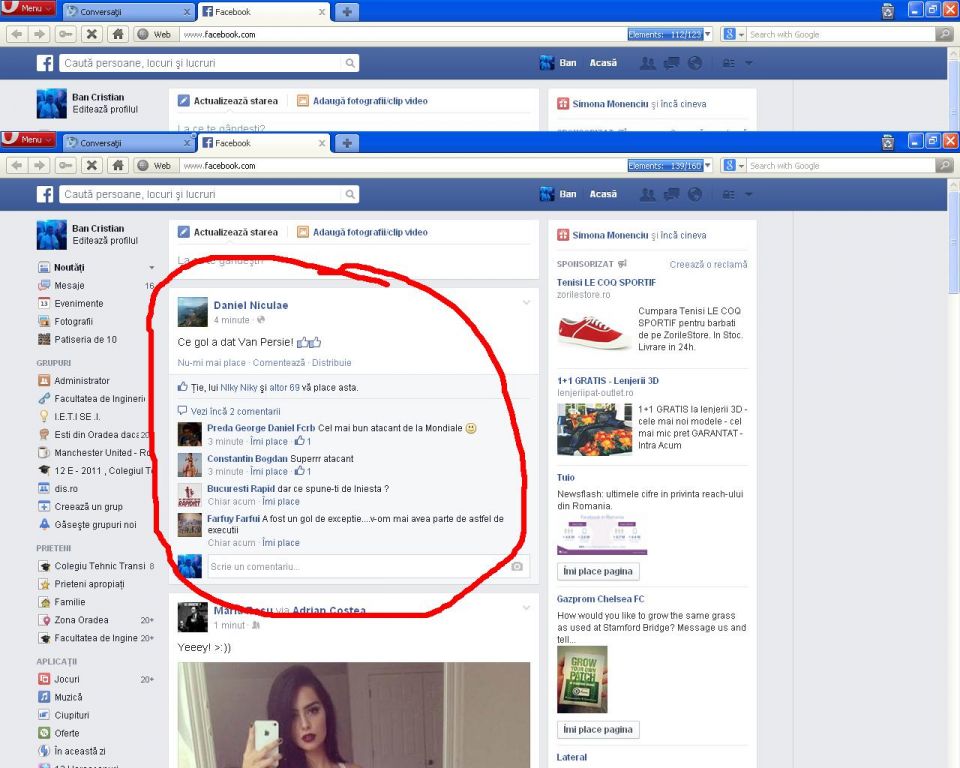This screenshot has height=768, width=960.
Task: Open notifications globe in the front Facebook header
Action: tap(695, 195)
